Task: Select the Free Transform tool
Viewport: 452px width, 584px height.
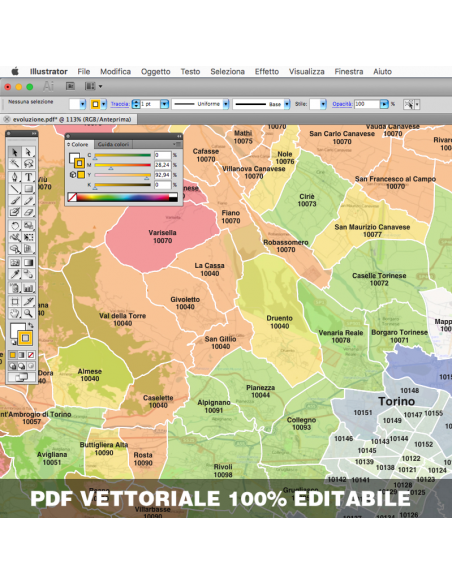Action: tap(28, 237)
